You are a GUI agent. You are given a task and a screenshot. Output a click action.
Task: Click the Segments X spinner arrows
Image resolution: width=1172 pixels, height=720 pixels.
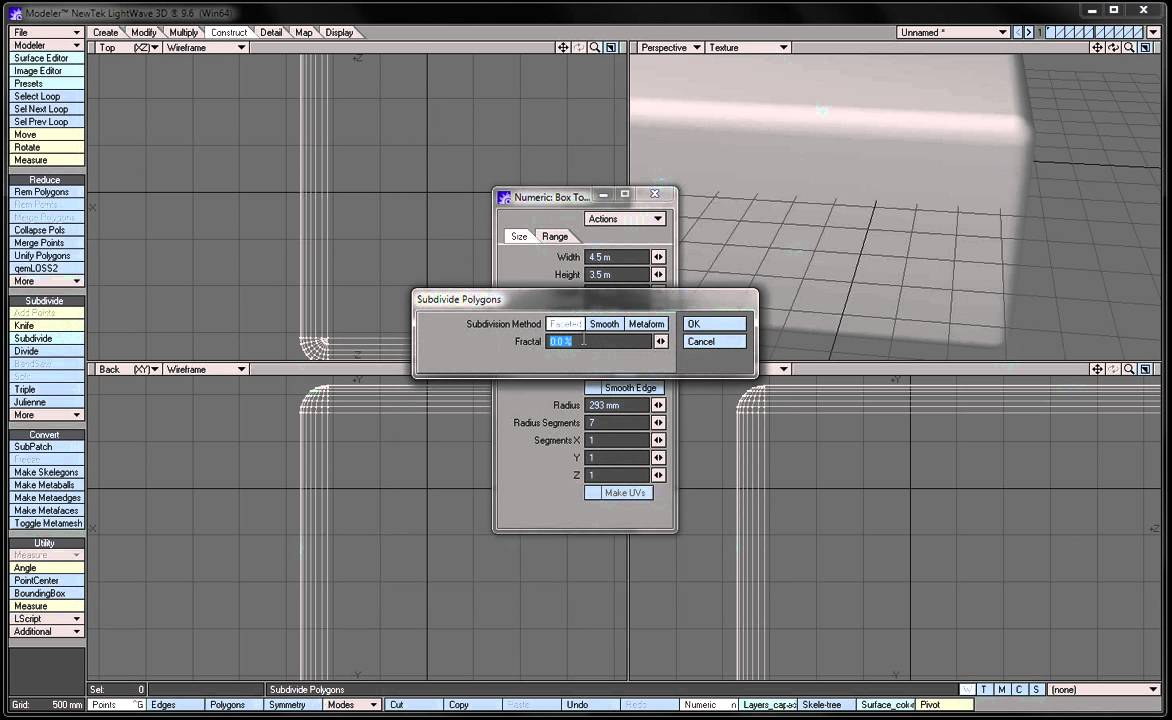[x=659, y=440]
